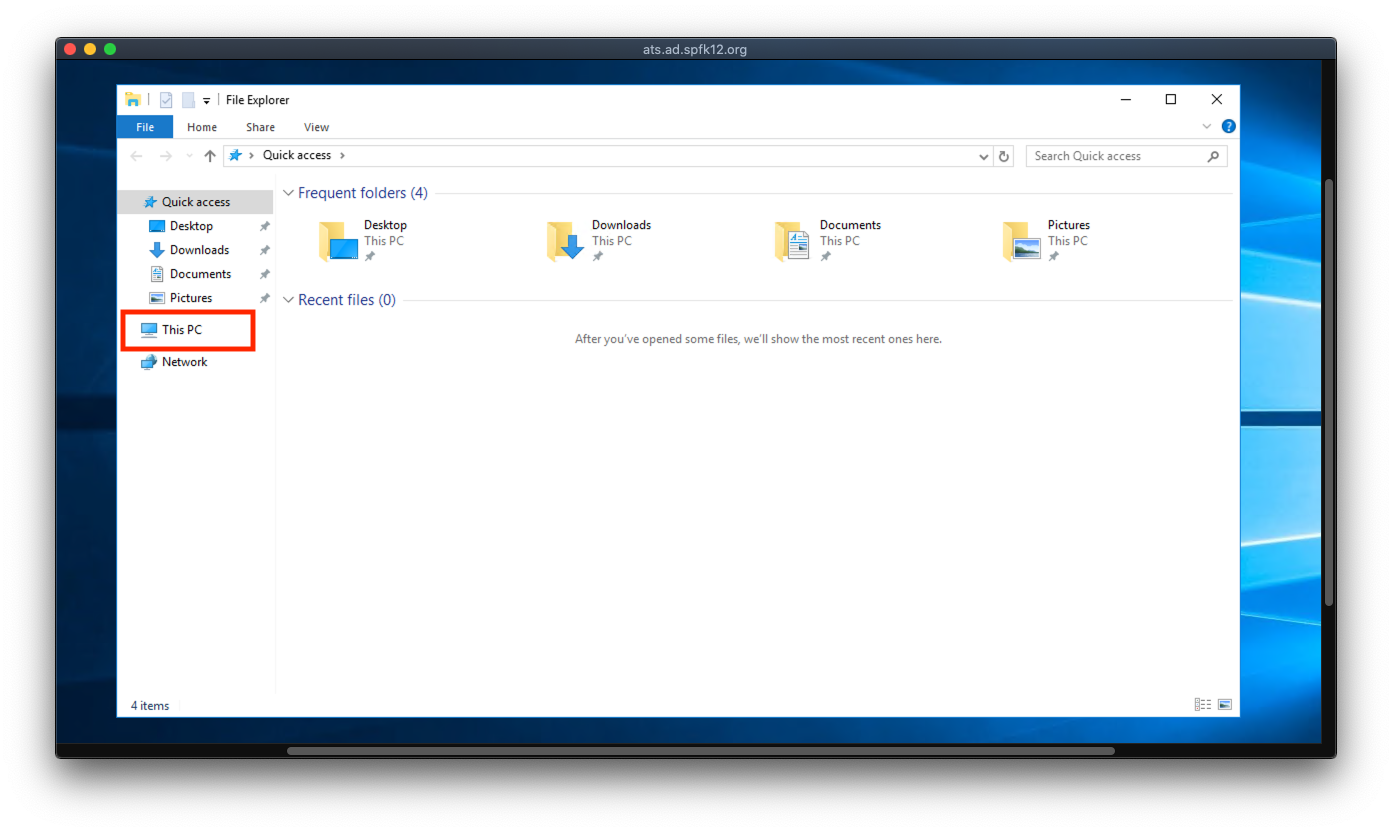This screenshot has height=832, width=1392.
Task: Click the Refresh icon beside the address bar
Action: coord(1004,156)
